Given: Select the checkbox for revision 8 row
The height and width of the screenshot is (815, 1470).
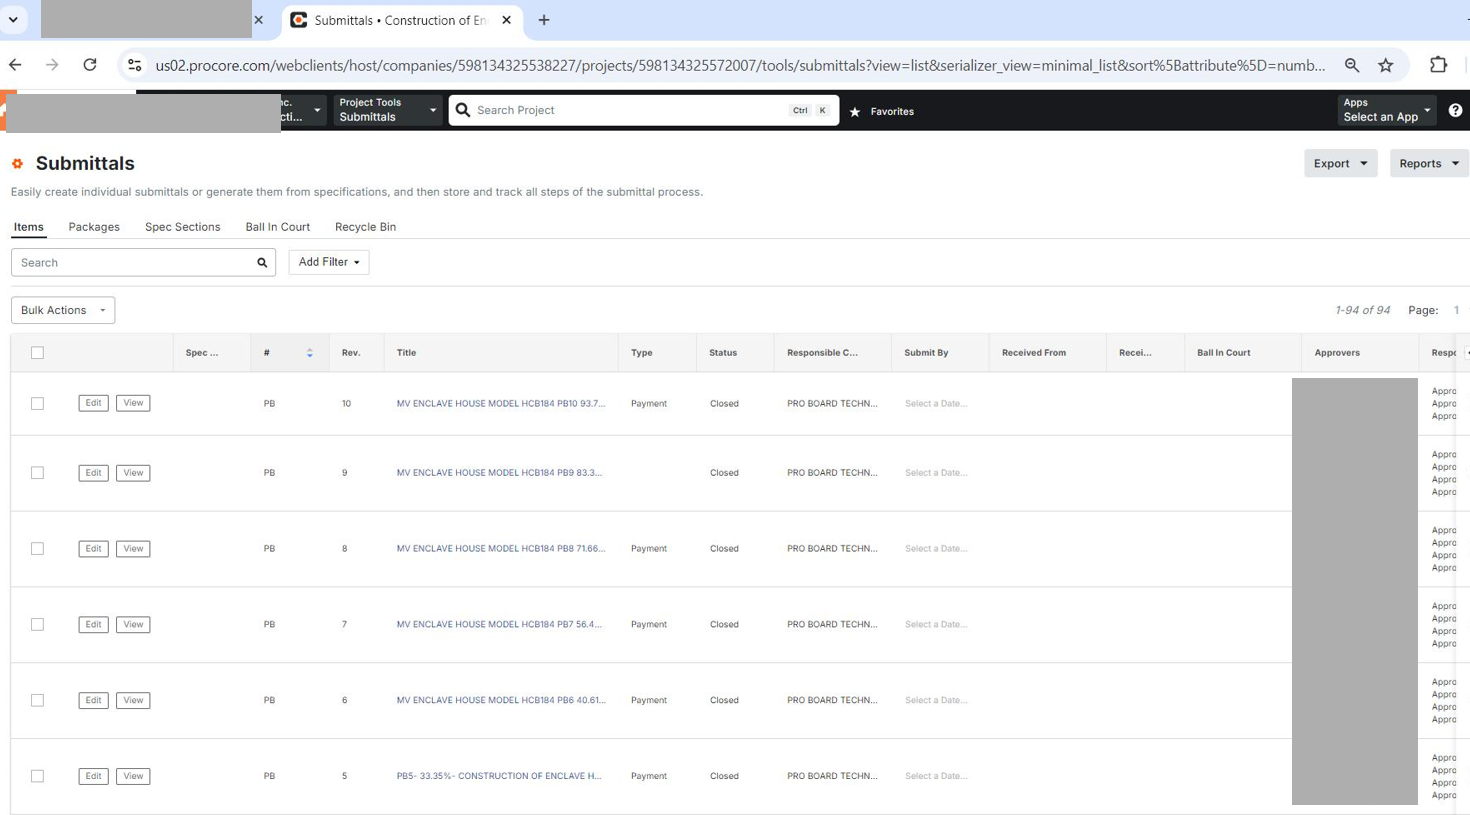Looking at the screenshot, I should pyautogui.click(x=37, y=549).
